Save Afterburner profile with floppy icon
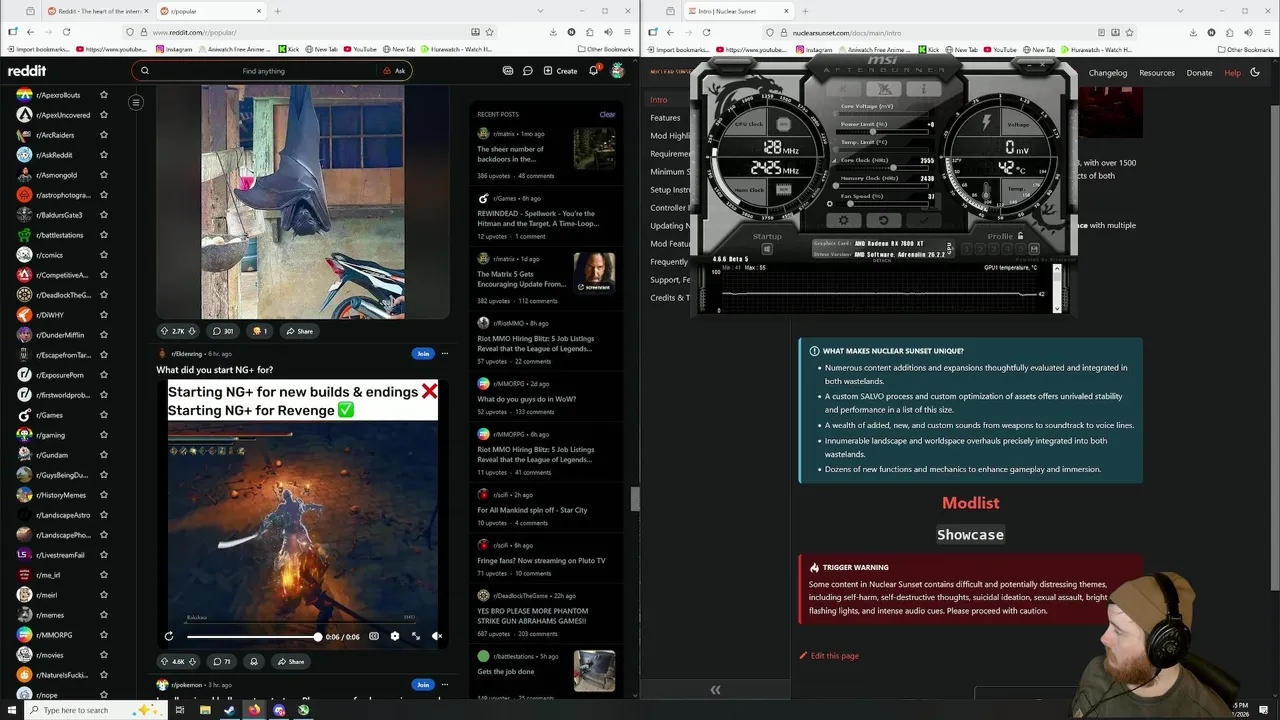 pos(1034,249)
